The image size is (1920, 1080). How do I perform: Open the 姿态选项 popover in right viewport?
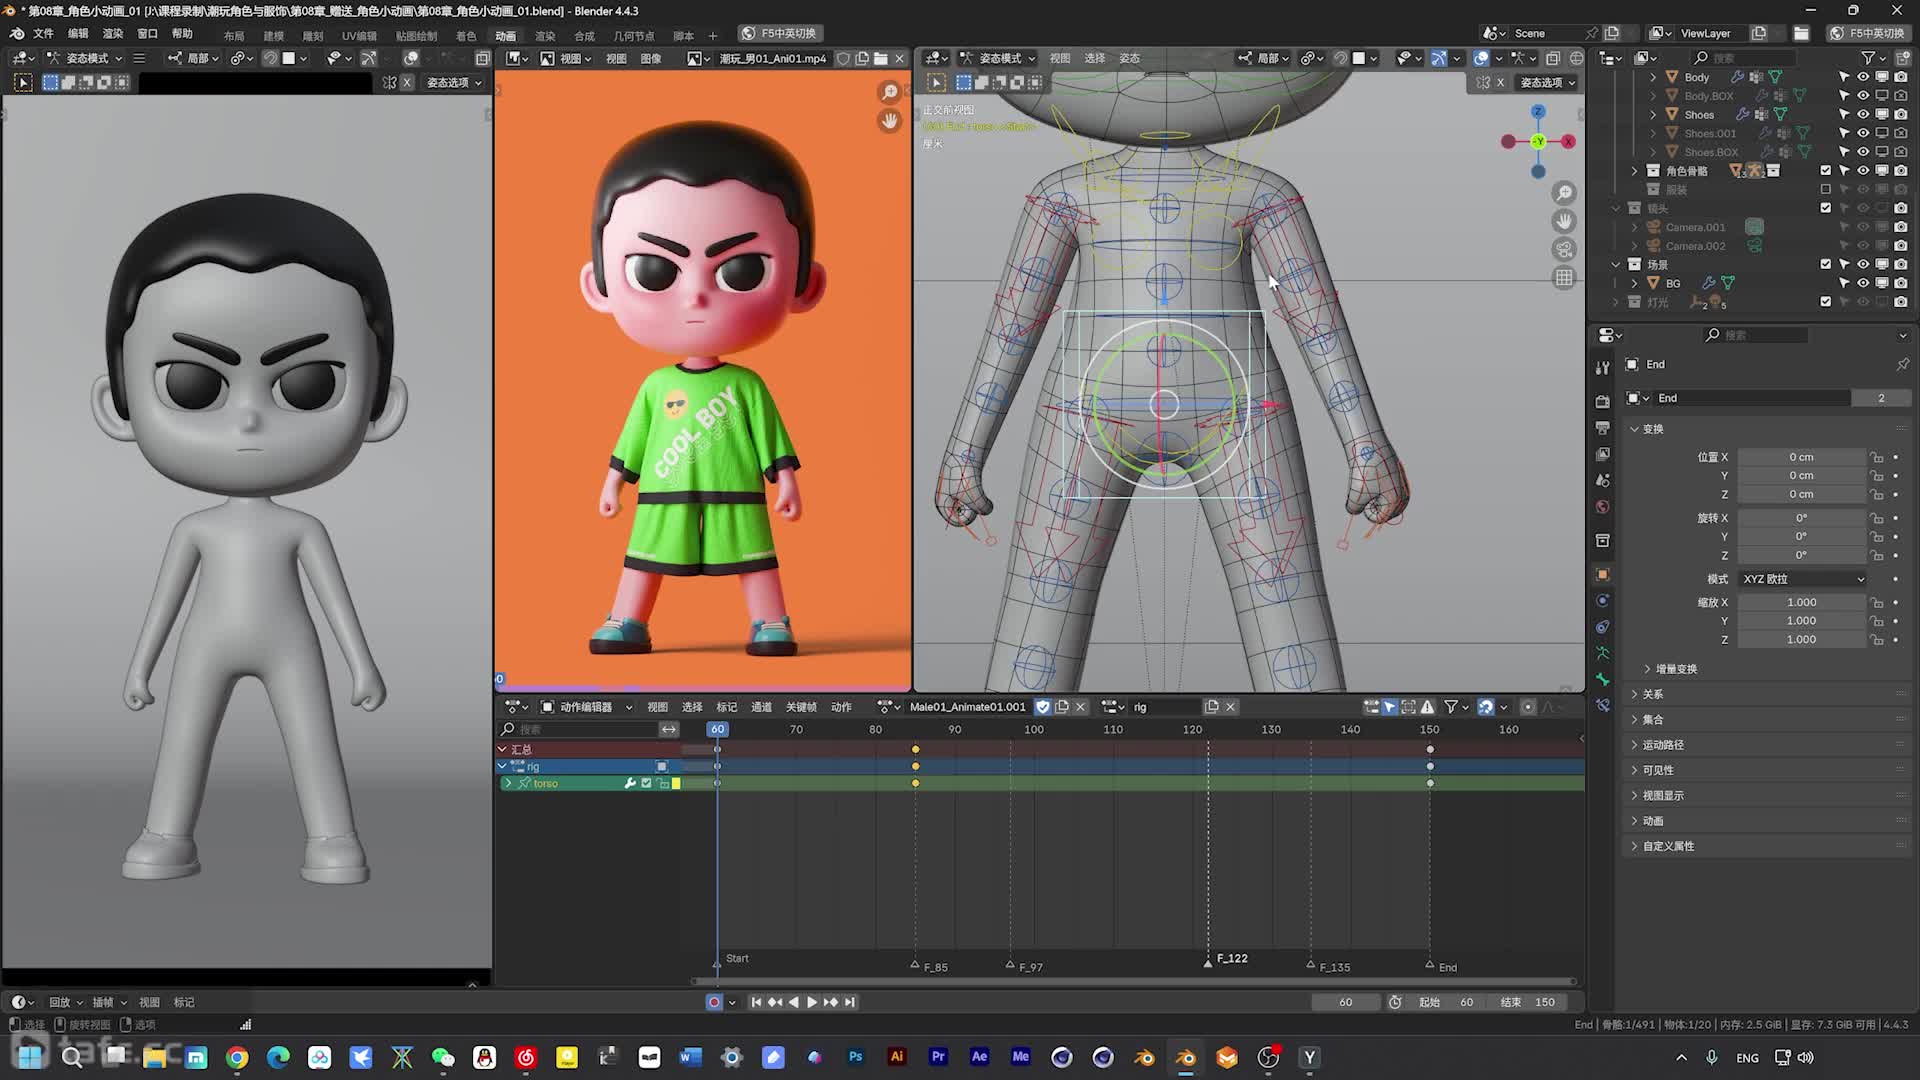pyautogui.click(x=1546, y=82)
